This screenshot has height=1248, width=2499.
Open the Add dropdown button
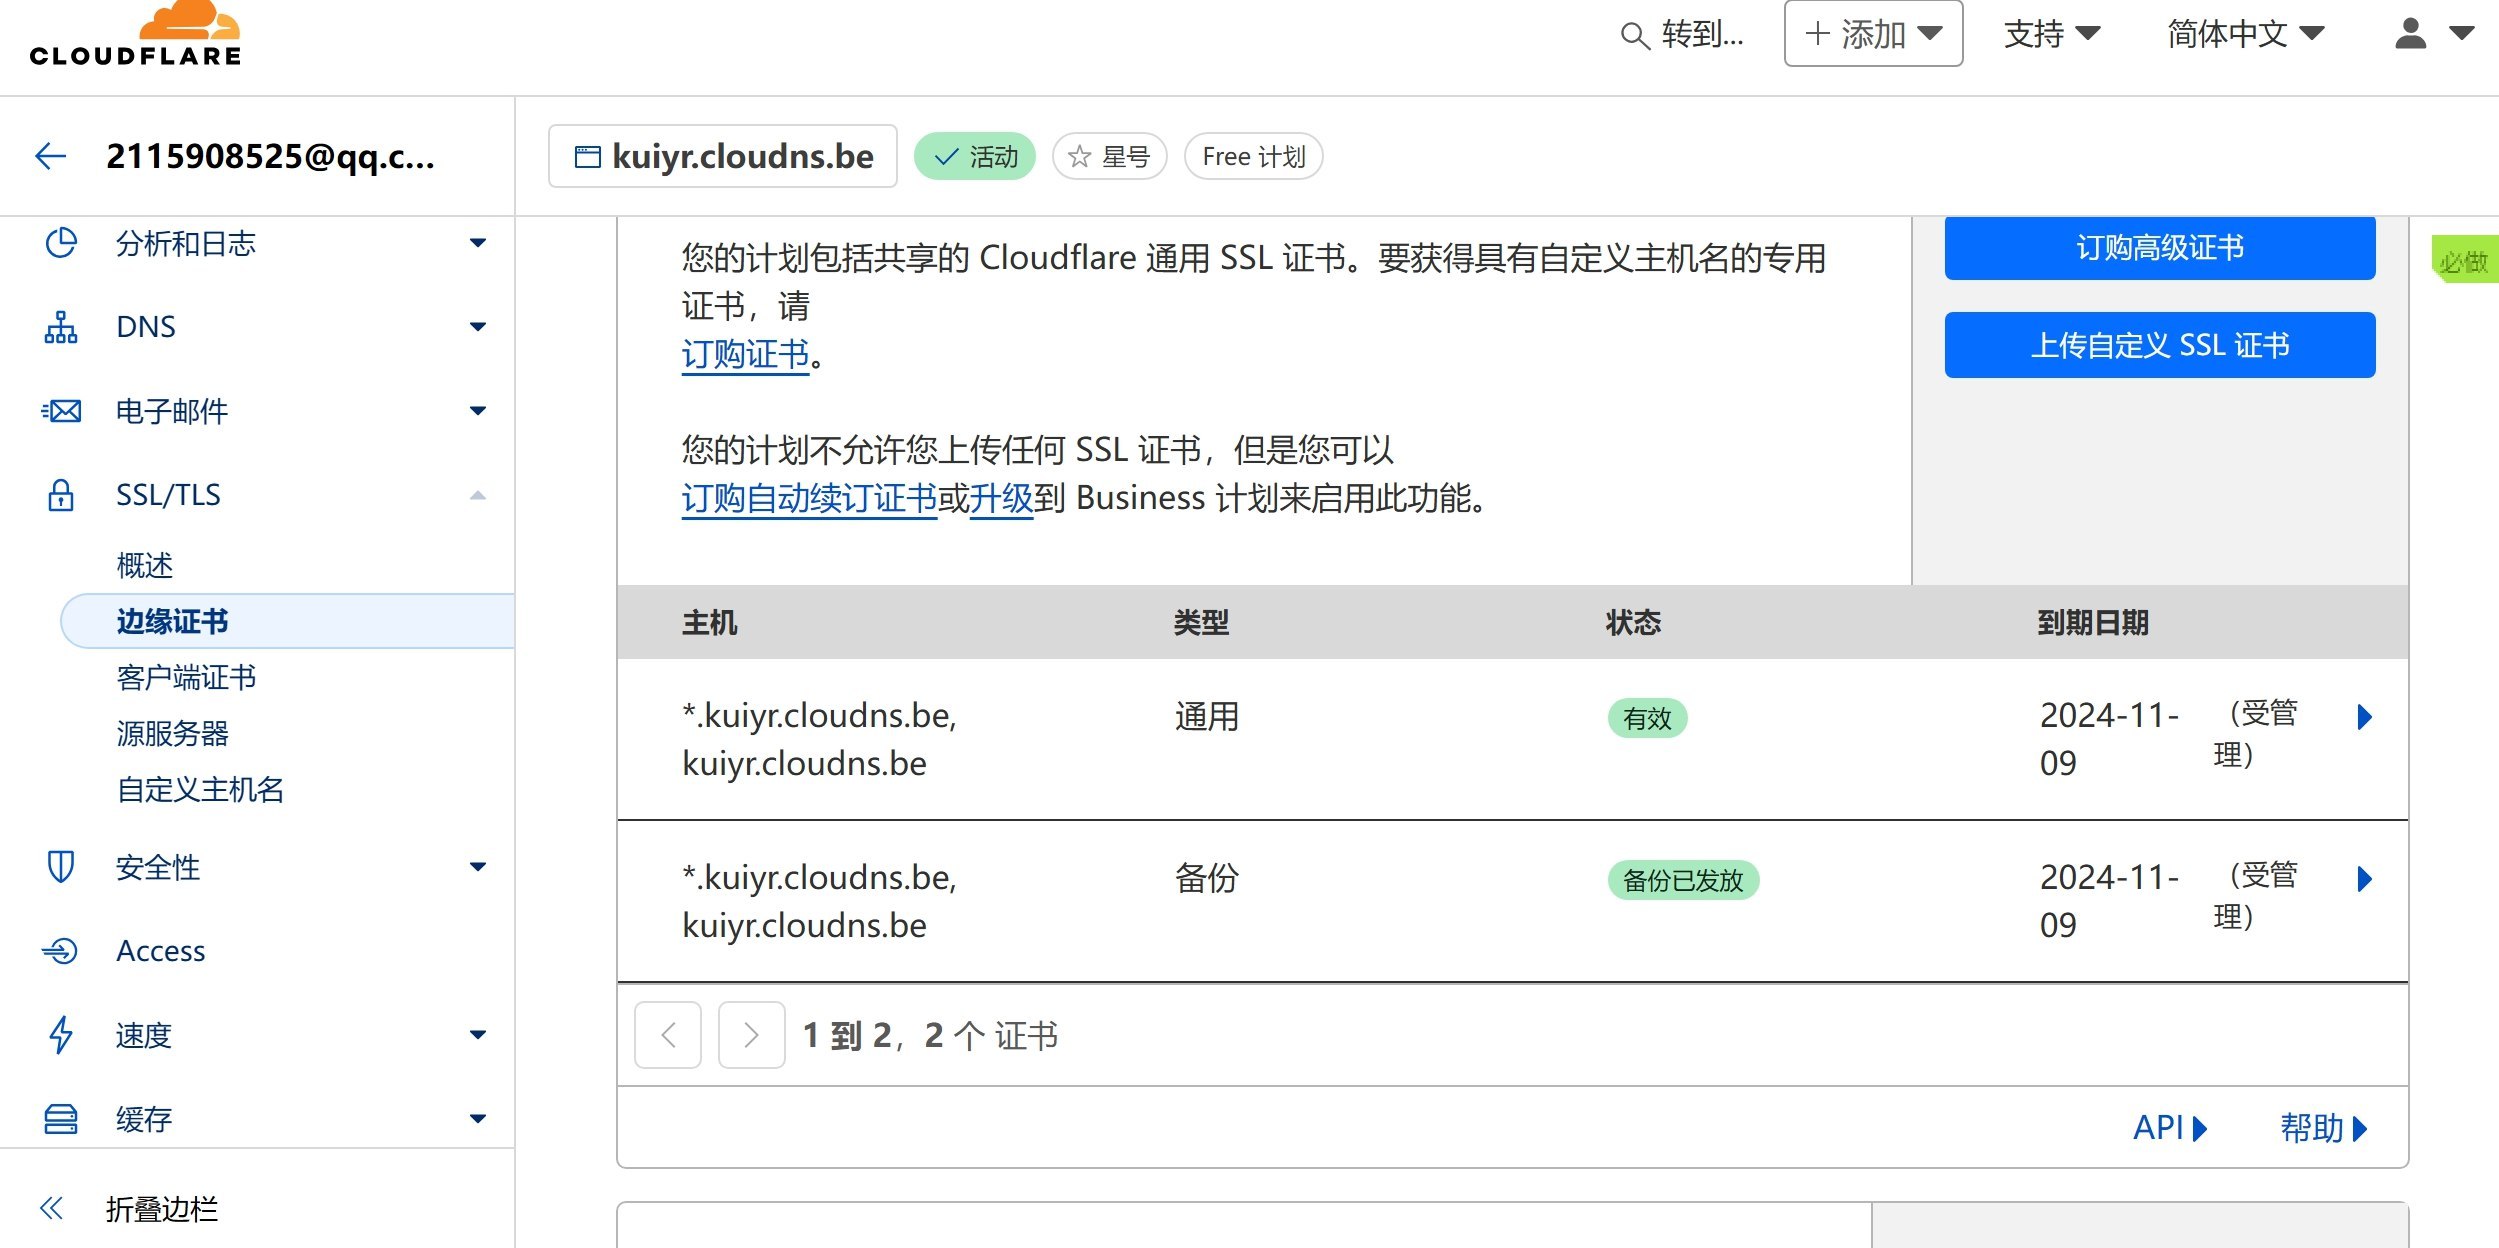[x=1873, y=34]
